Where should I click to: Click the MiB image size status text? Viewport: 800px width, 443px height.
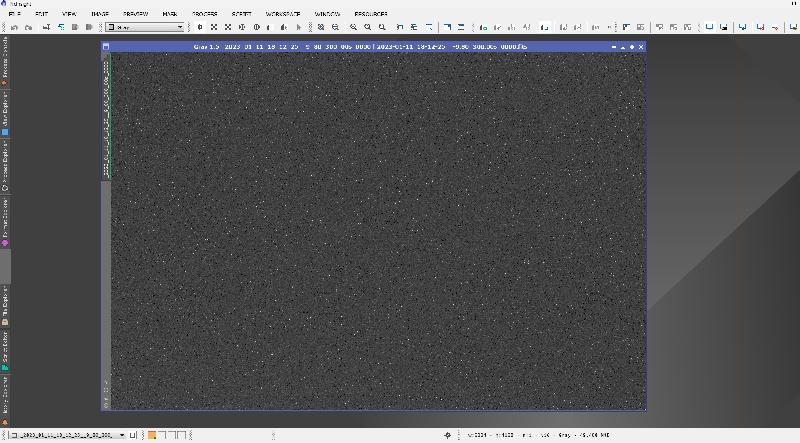click(595, 435)
